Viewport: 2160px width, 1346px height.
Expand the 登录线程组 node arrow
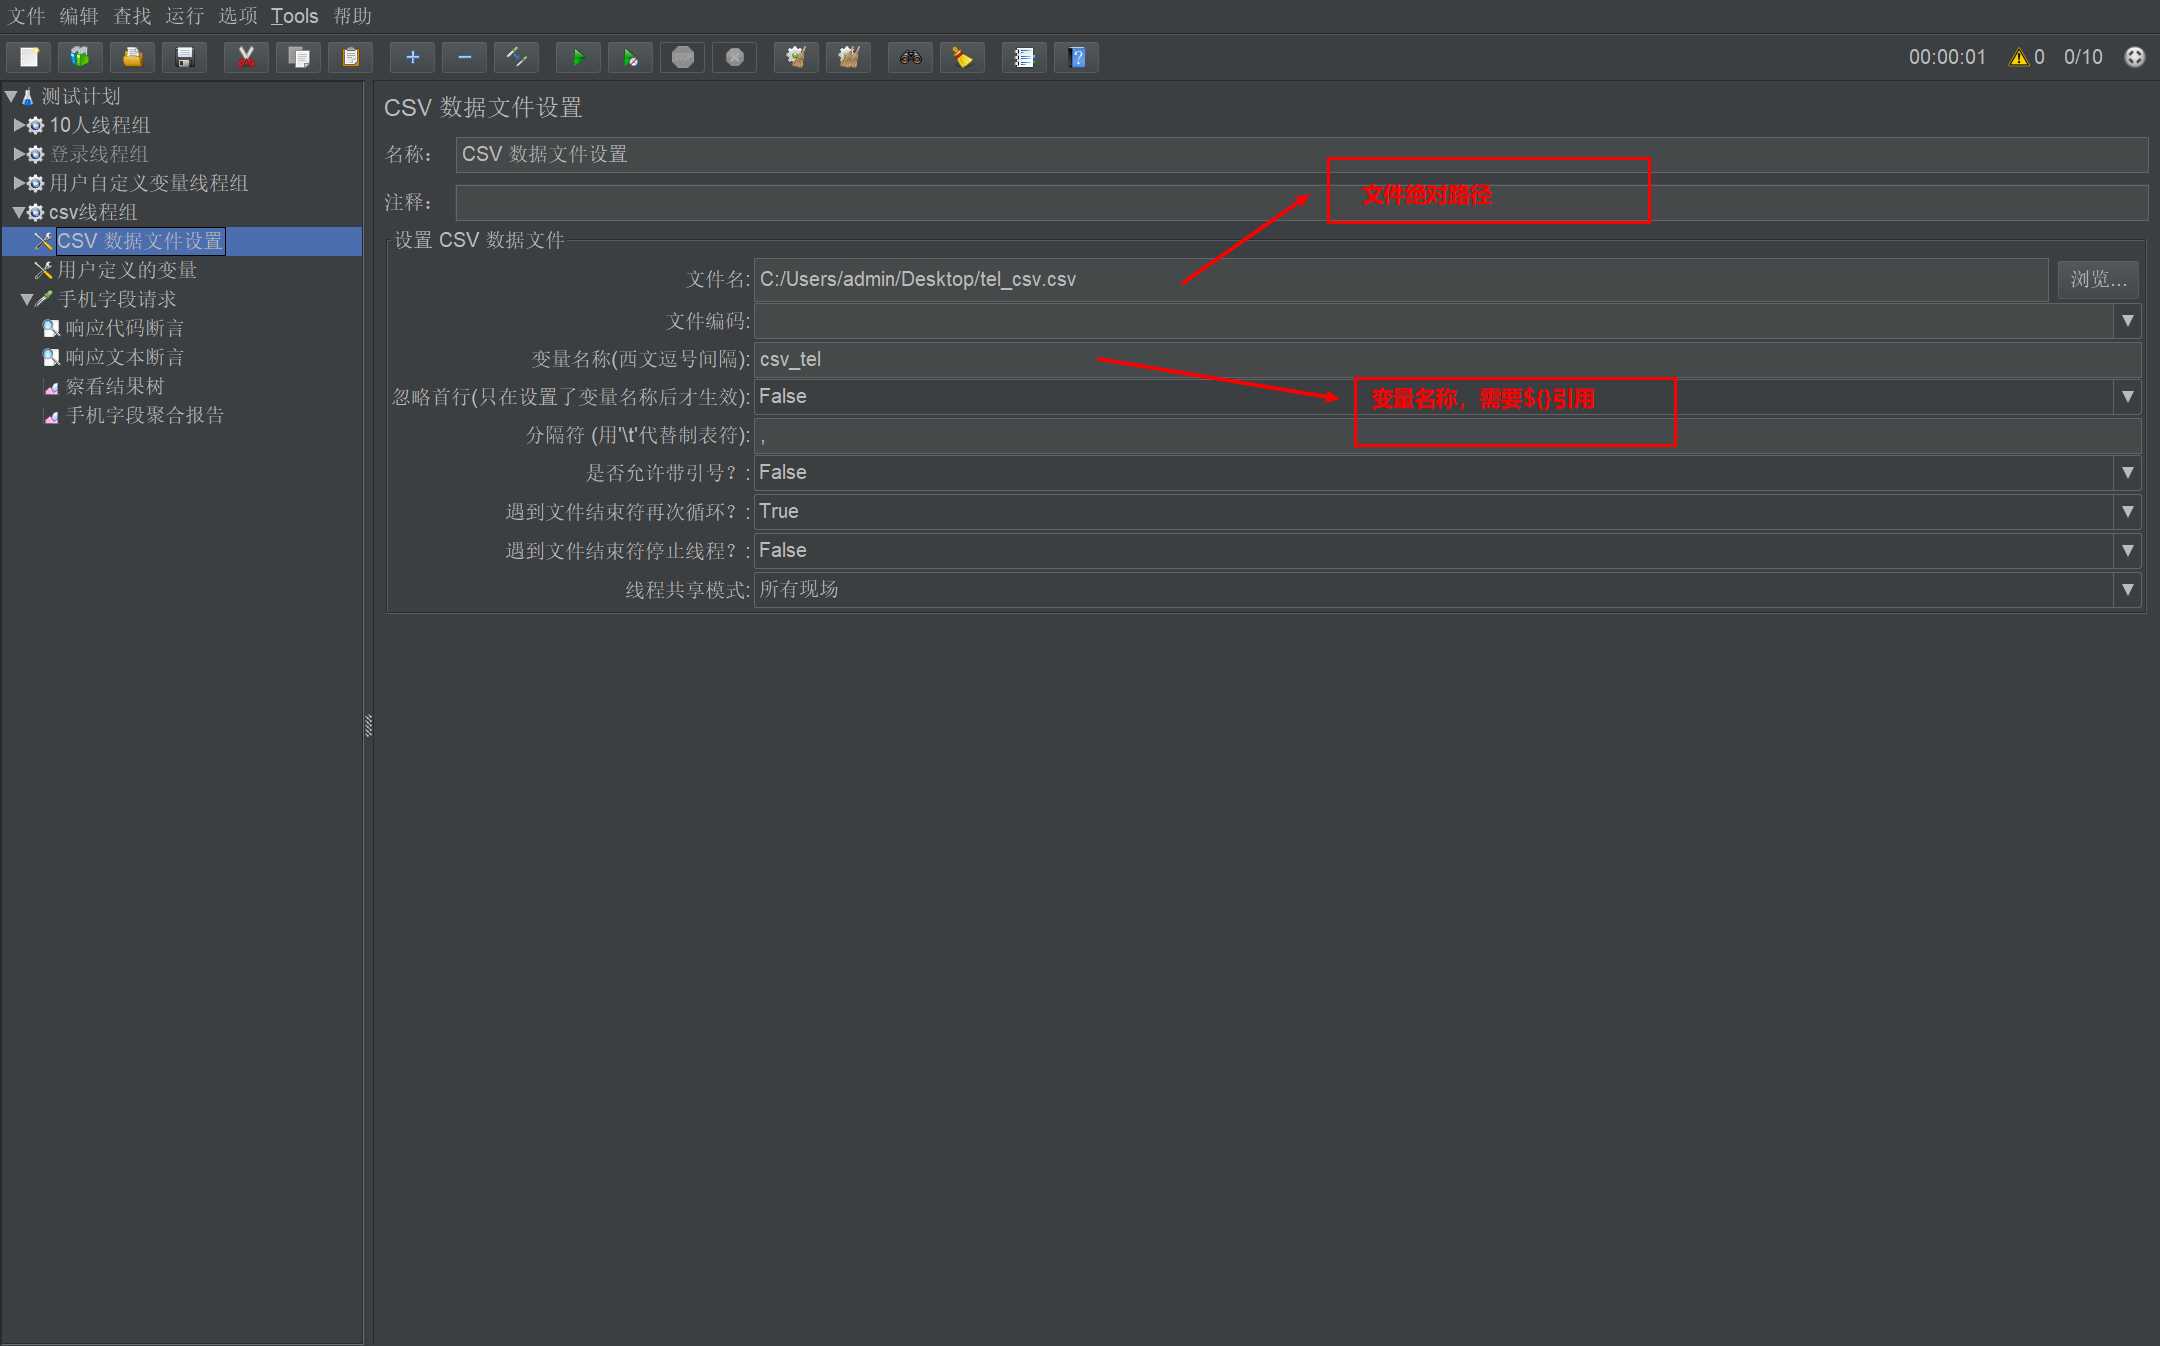click(19, 154)
